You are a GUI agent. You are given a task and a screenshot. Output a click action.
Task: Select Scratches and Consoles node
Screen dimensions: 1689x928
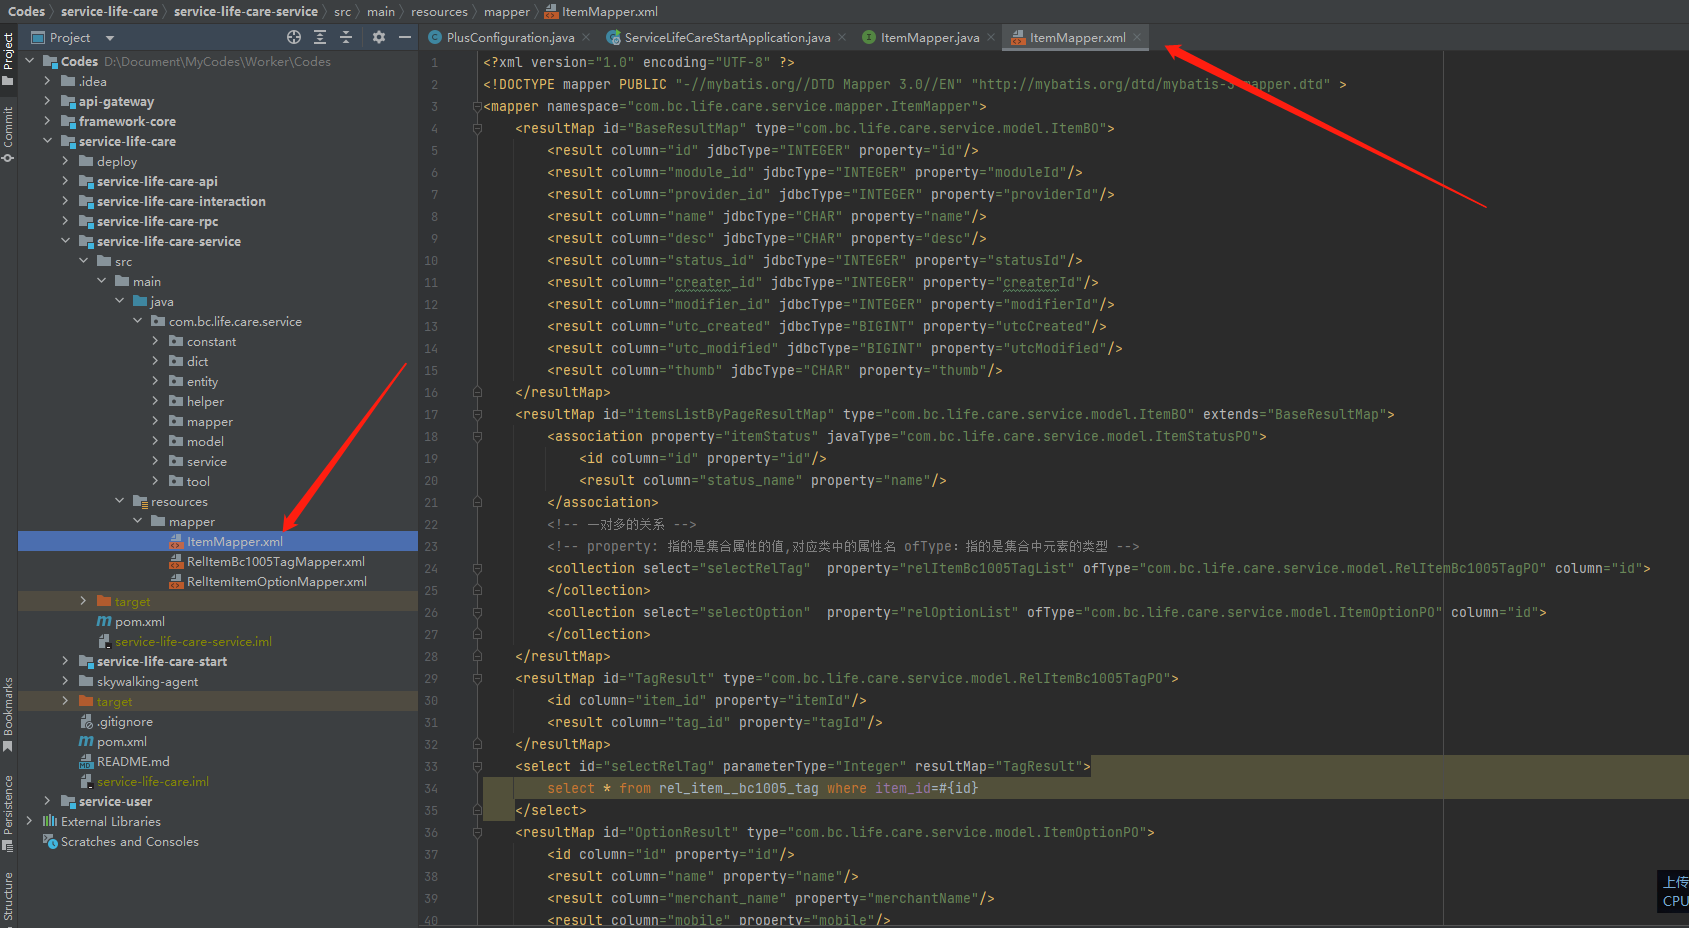[x=129, y=841]
